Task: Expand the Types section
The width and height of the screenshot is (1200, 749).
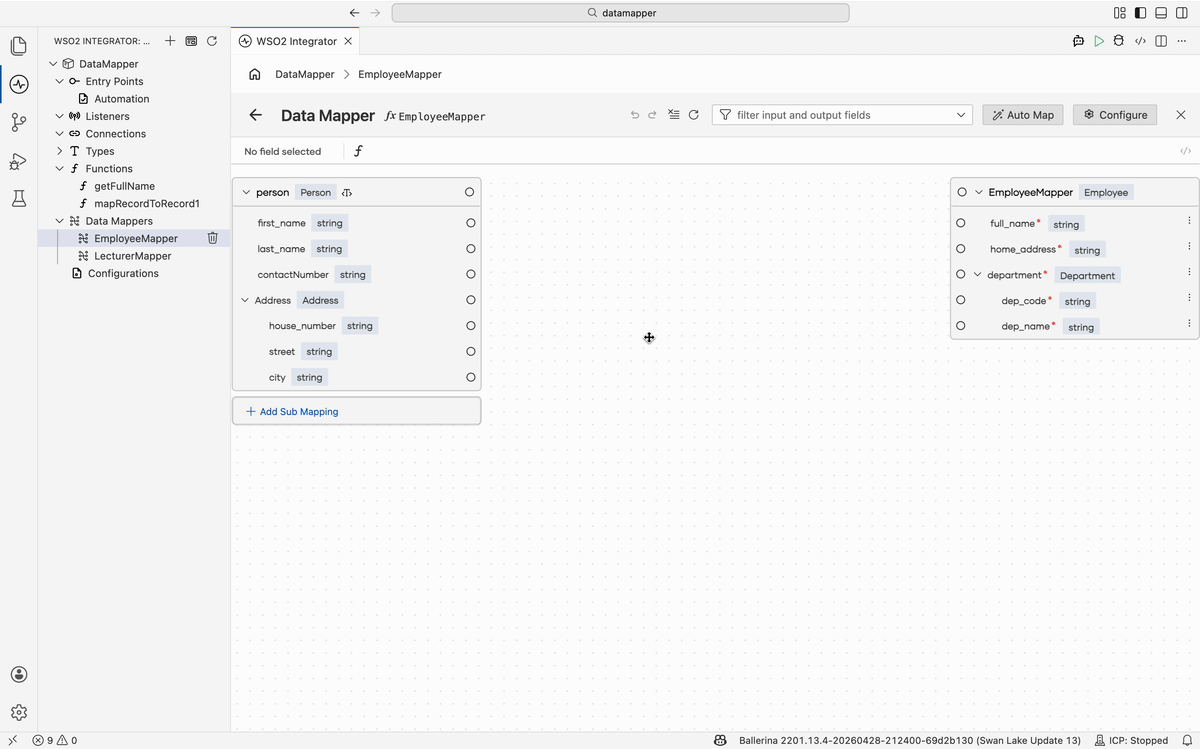Action: point(60,151)
